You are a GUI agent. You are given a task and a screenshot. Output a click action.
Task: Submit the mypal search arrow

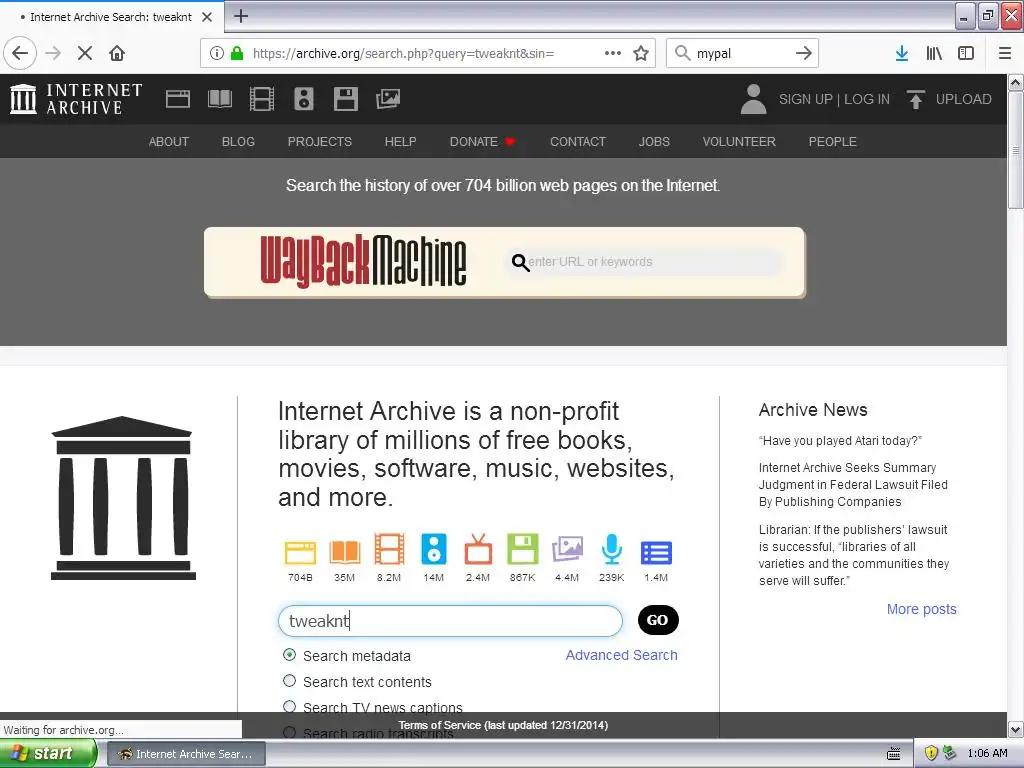click(804, 53)
